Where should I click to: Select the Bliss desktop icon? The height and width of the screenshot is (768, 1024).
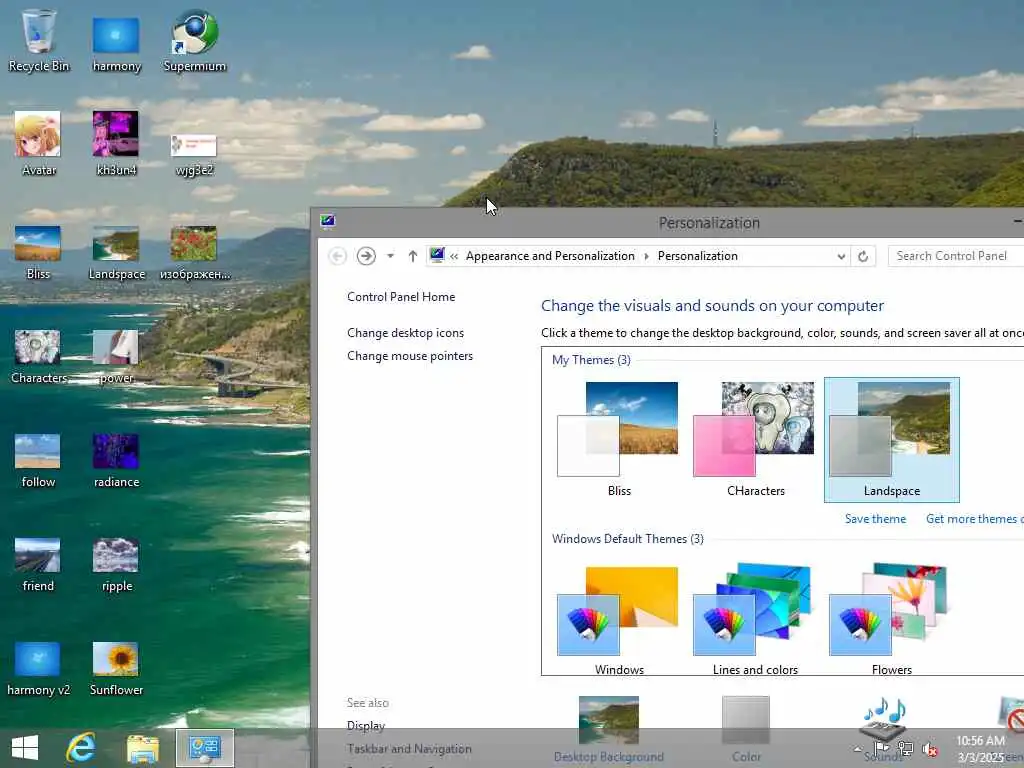[x=38, y=252]
